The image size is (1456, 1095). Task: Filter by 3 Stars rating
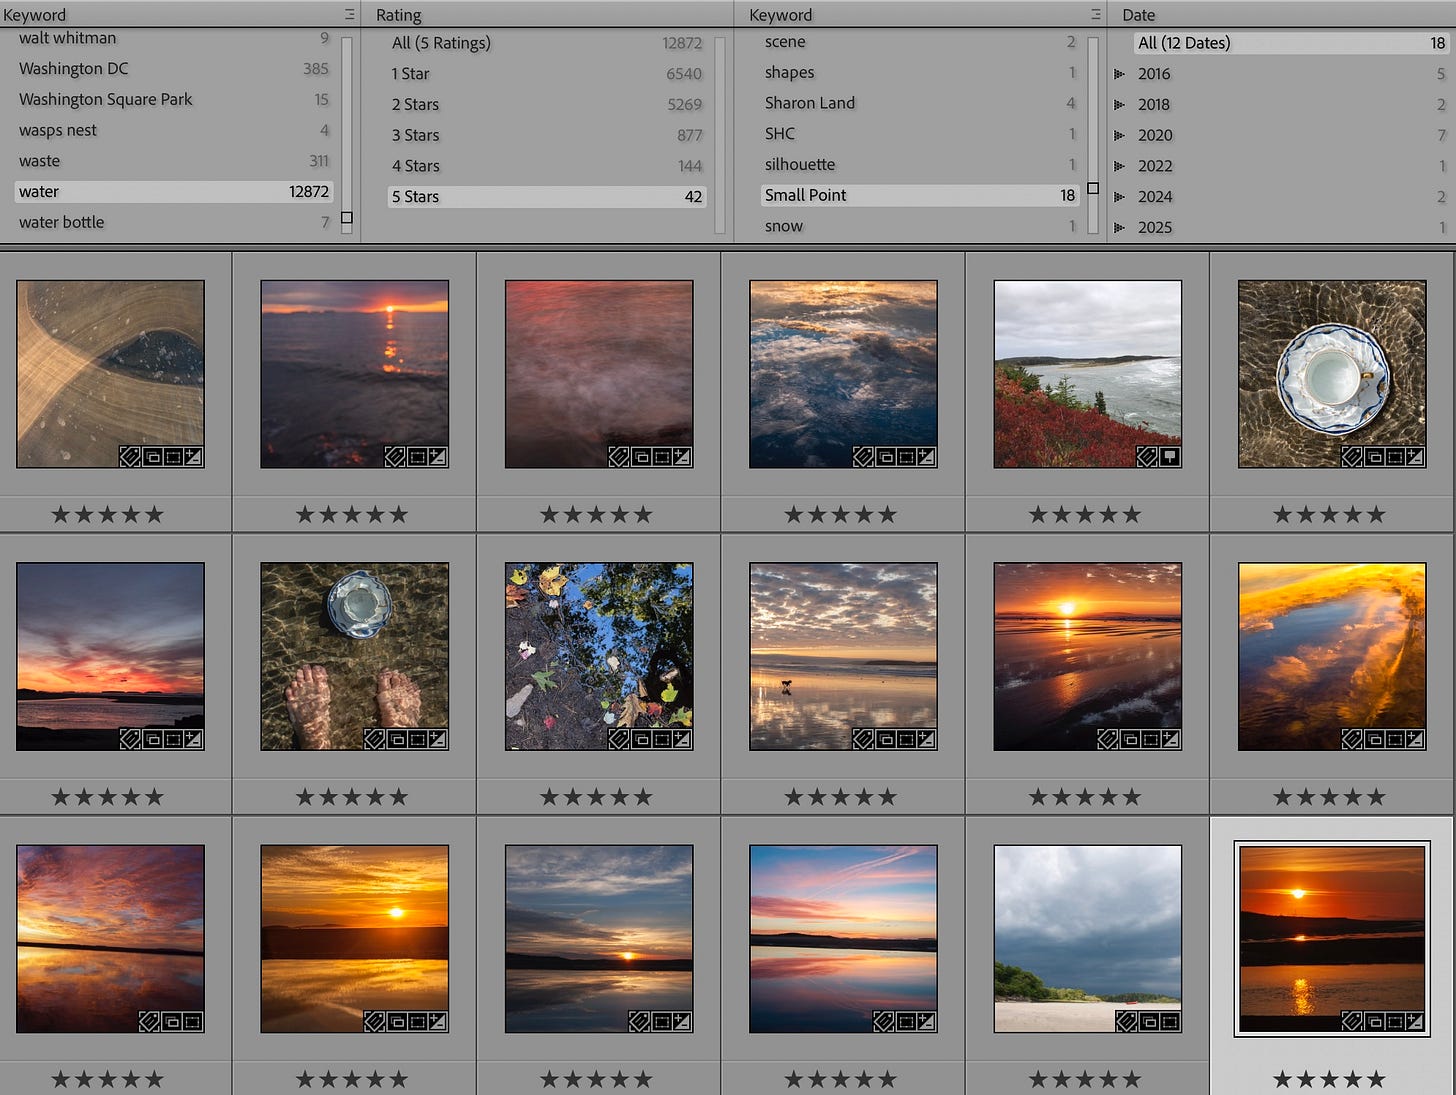coord(547,135)
